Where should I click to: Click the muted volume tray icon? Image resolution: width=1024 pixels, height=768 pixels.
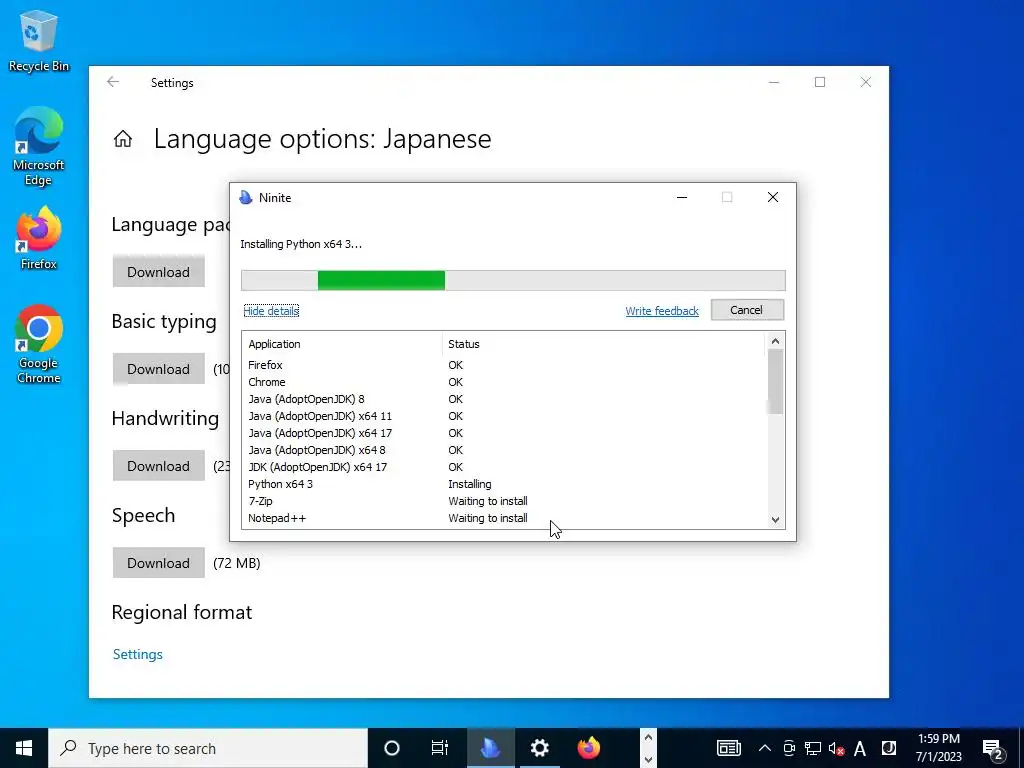pyautogui.click(x=837, y=748)
